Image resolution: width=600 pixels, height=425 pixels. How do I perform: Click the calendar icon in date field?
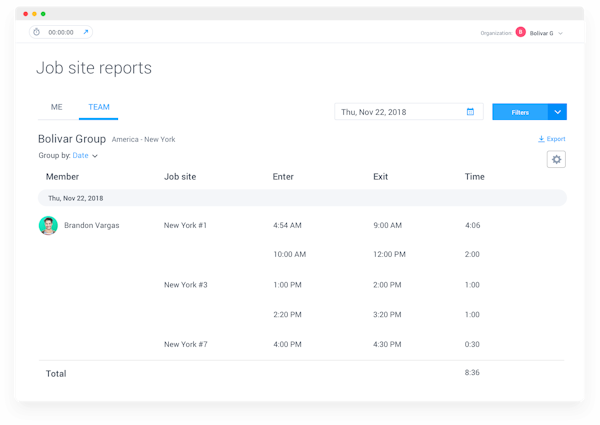pos(470,112)
